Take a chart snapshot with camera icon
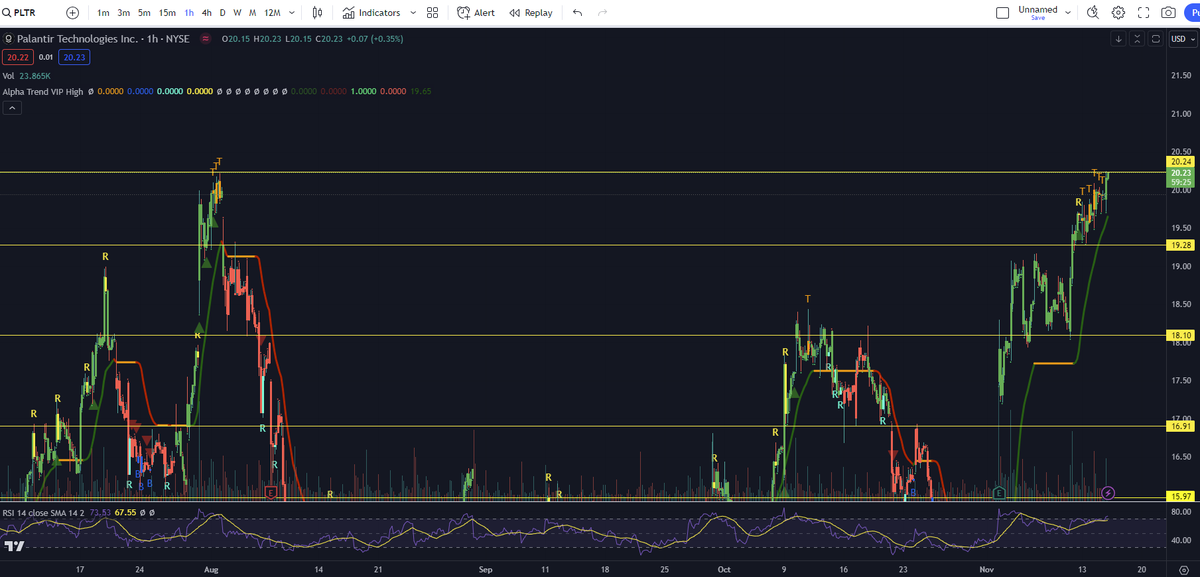 click(x=1168, y=13)
